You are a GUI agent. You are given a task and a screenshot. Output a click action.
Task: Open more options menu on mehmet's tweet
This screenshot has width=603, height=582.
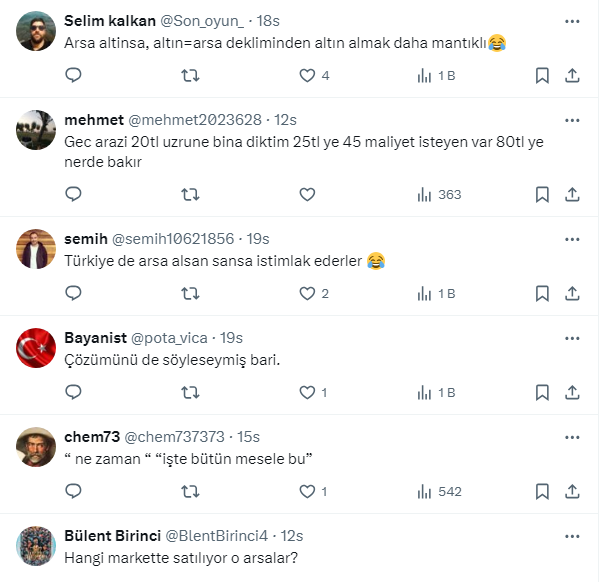571,120
